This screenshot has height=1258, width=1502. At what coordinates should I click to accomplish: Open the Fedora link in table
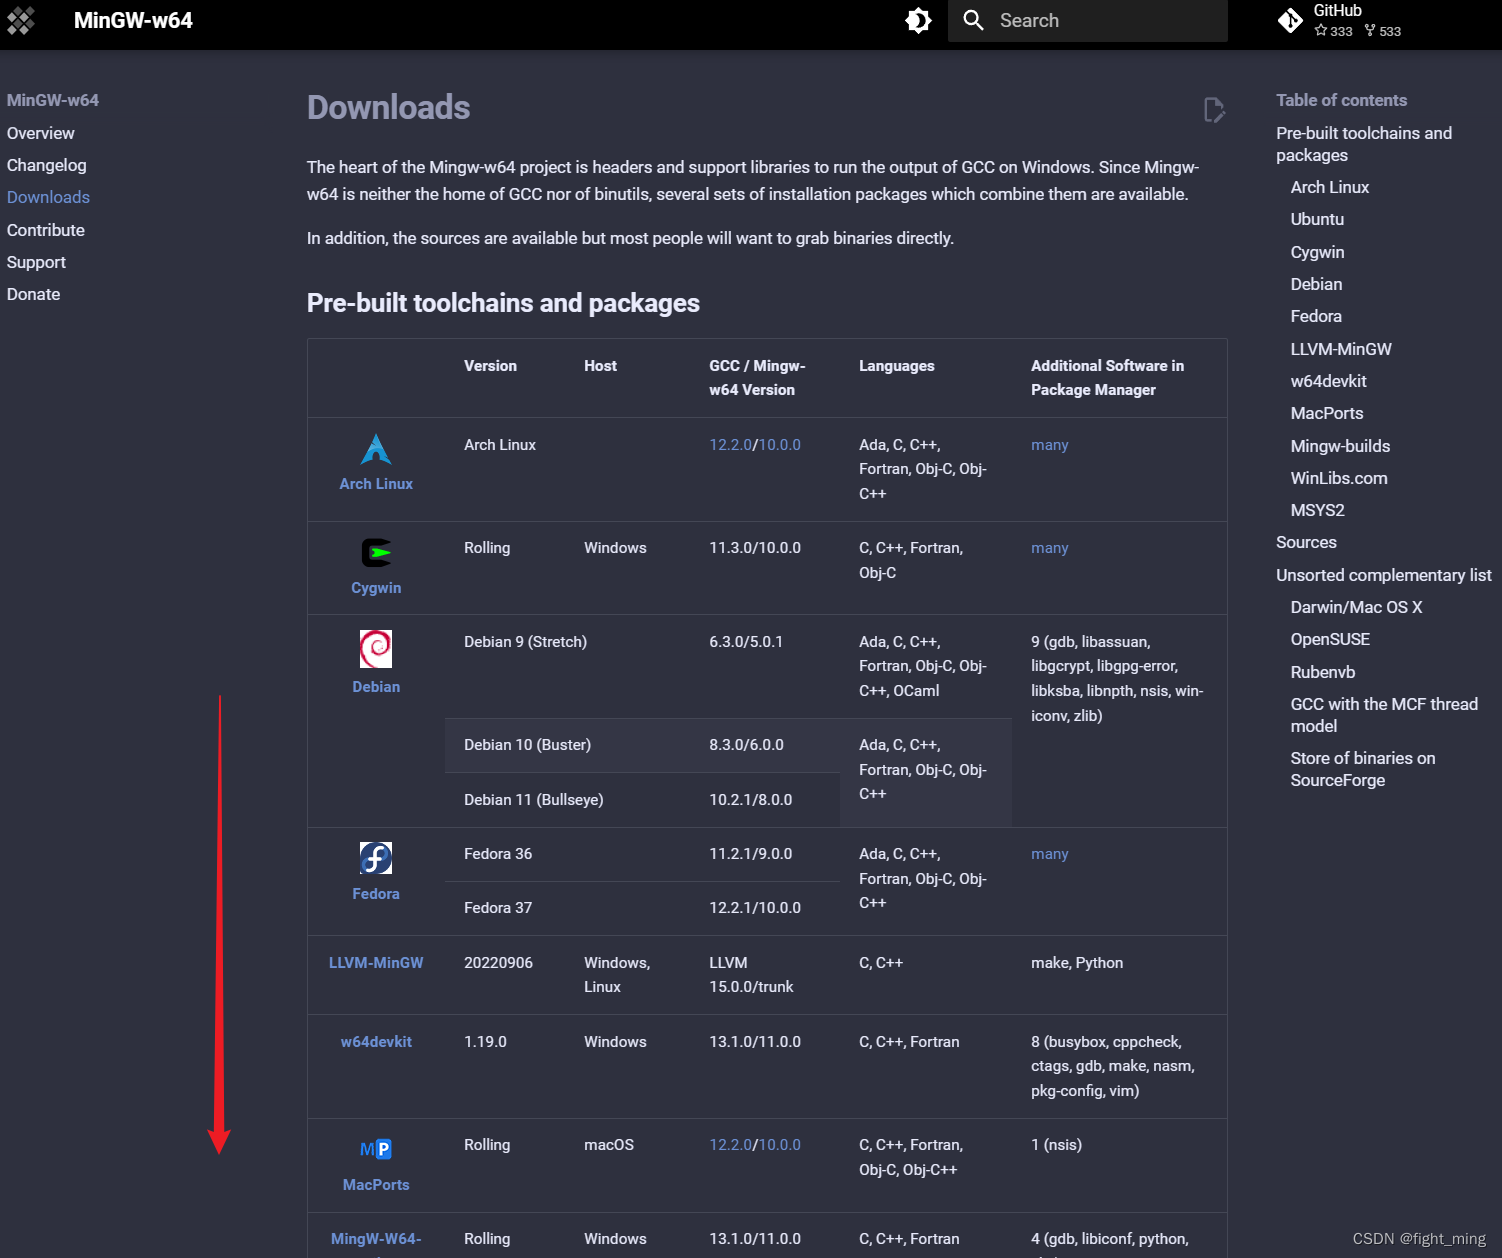tap(376, 894)
